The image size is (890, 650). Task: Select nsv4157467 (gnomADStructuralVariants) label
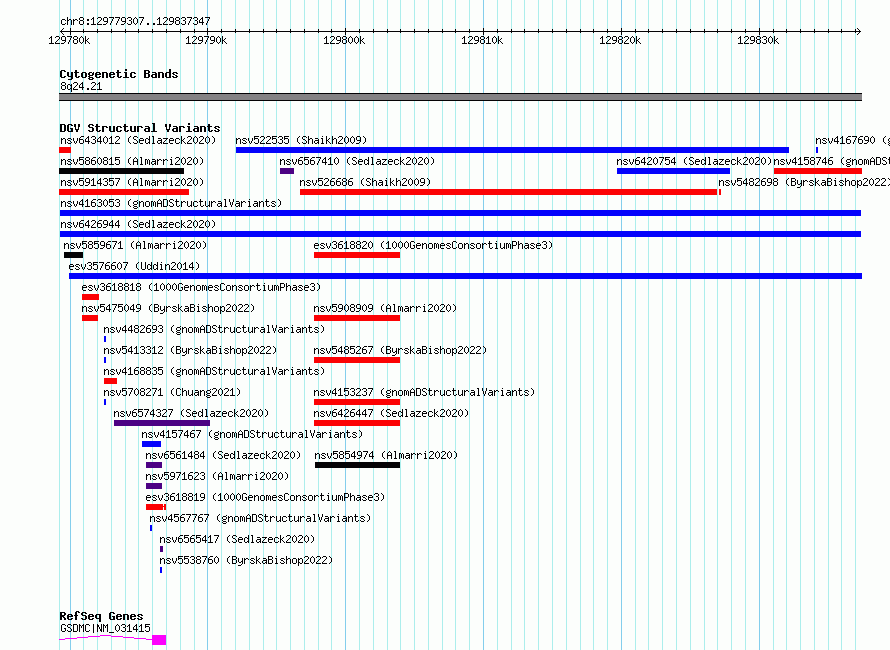click(x=252, y=434)
